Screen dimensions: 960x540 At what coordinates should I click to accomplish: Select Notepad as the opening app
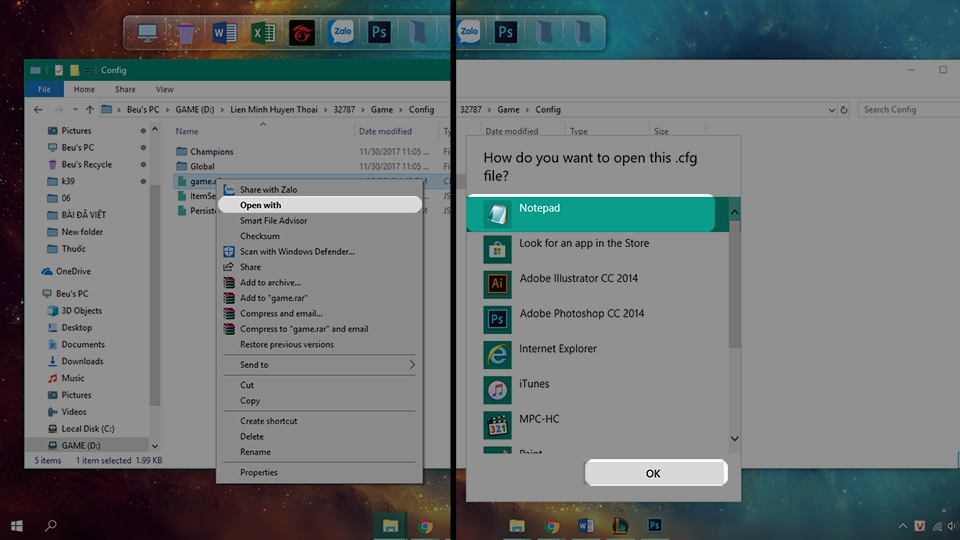click(591, 214)
